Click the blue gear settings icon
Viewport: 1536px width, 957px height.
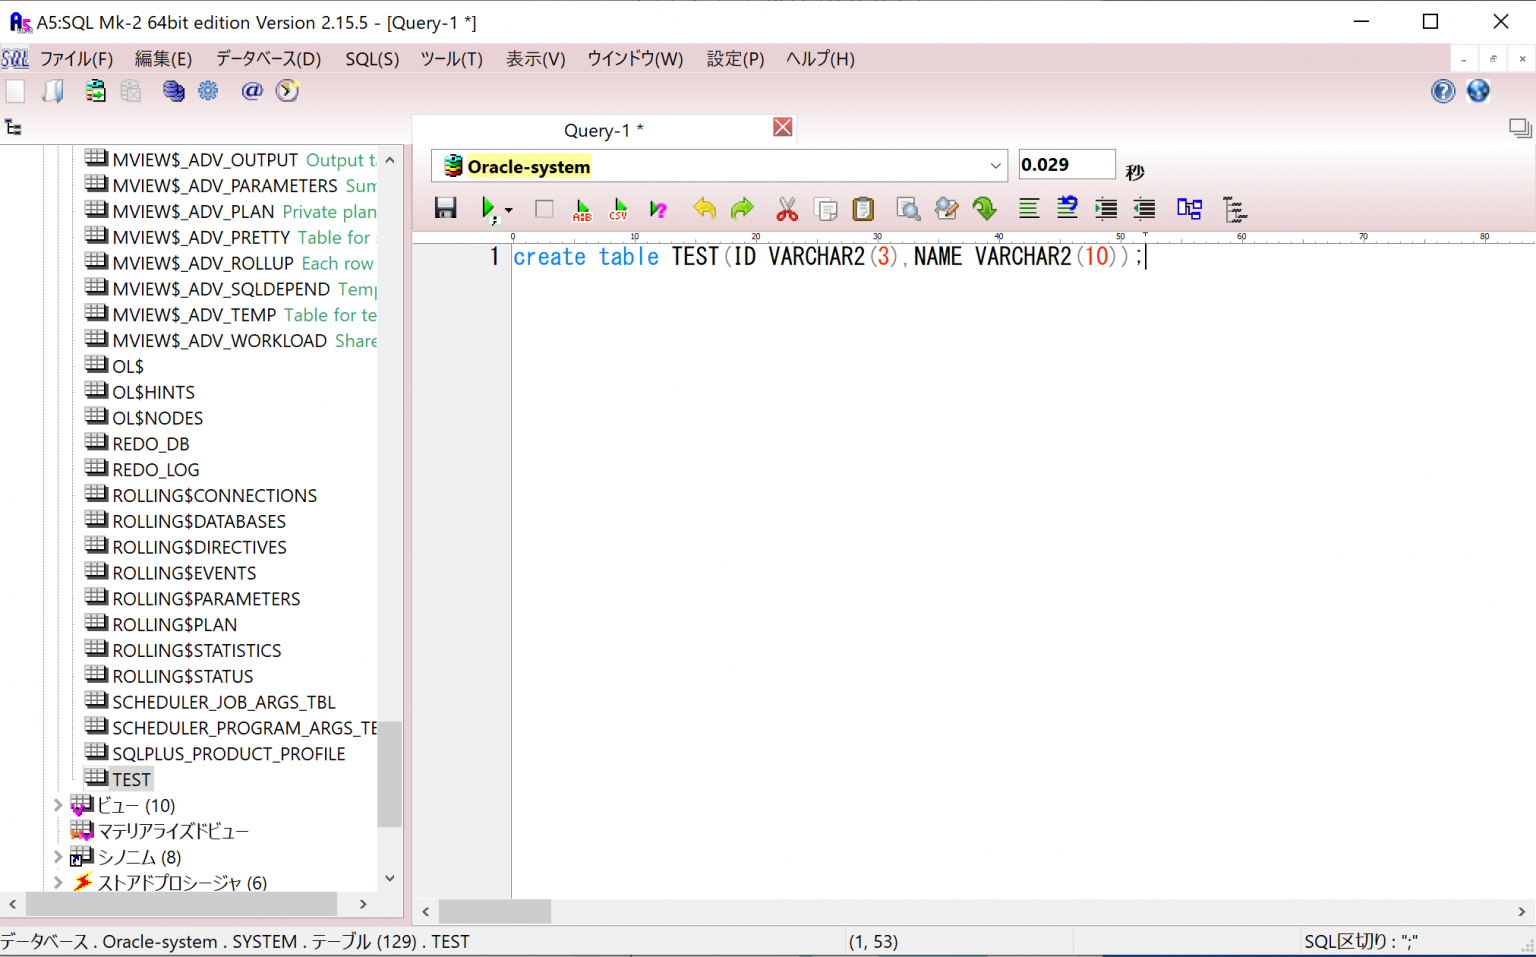(208, 91)
